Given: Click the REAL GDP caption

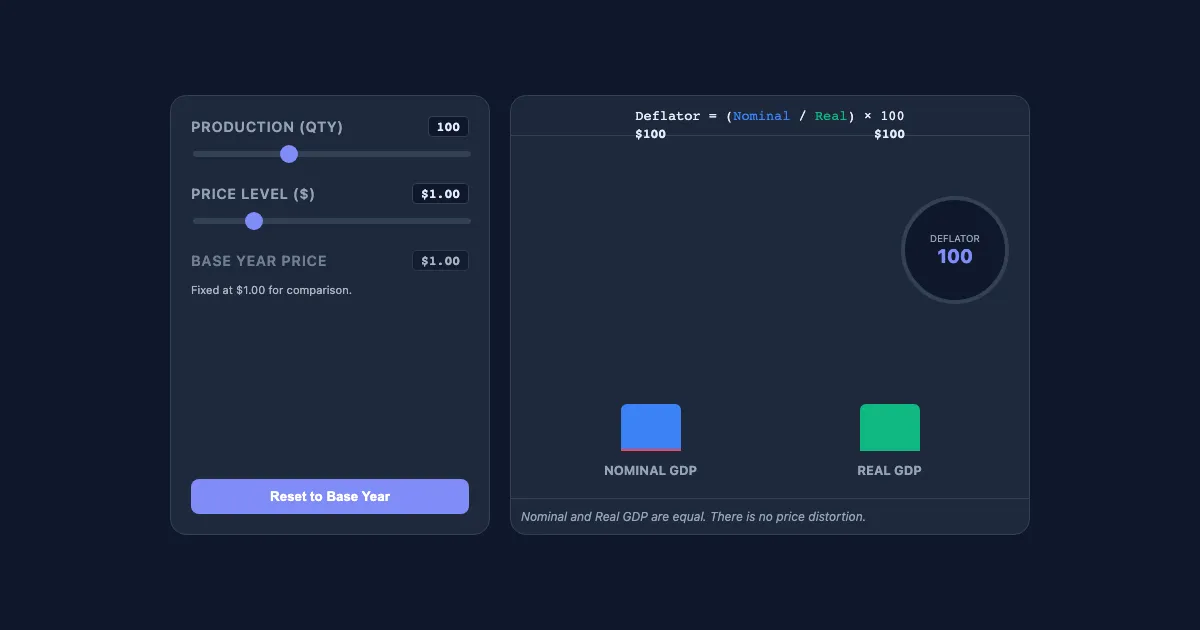Looking at the screenshot, I should 890,470.
